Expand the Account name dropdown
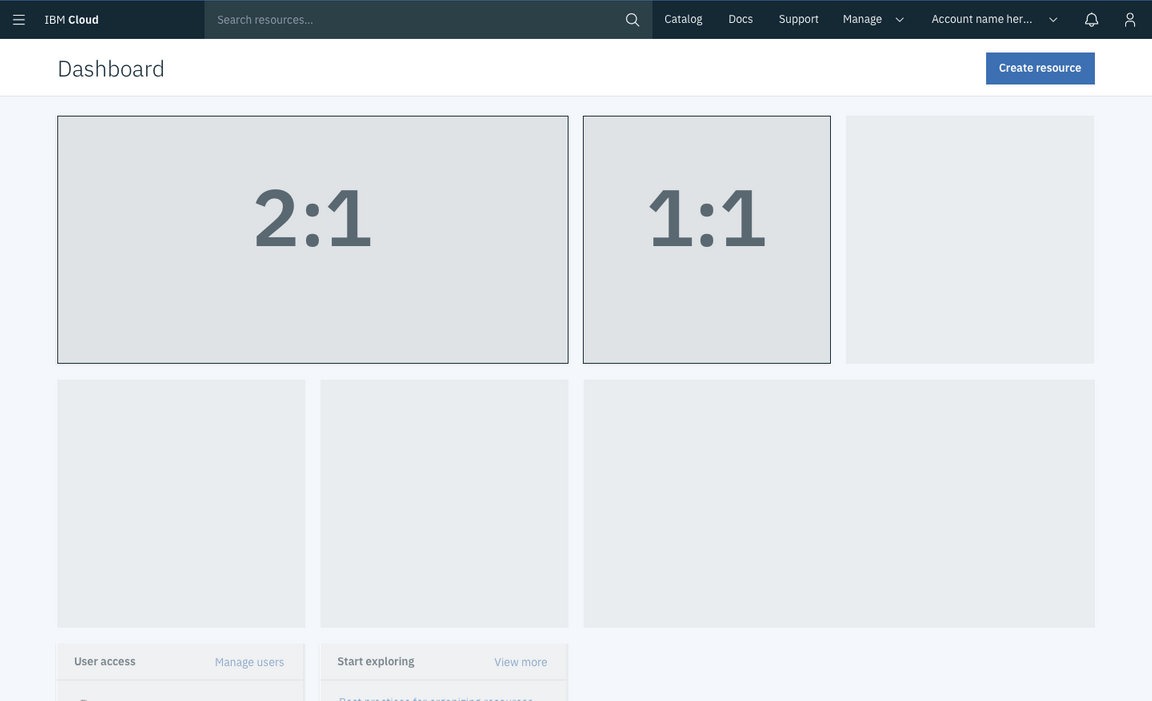The width and height of the screenshot is (1152, 701). [x=1052, y=18]
